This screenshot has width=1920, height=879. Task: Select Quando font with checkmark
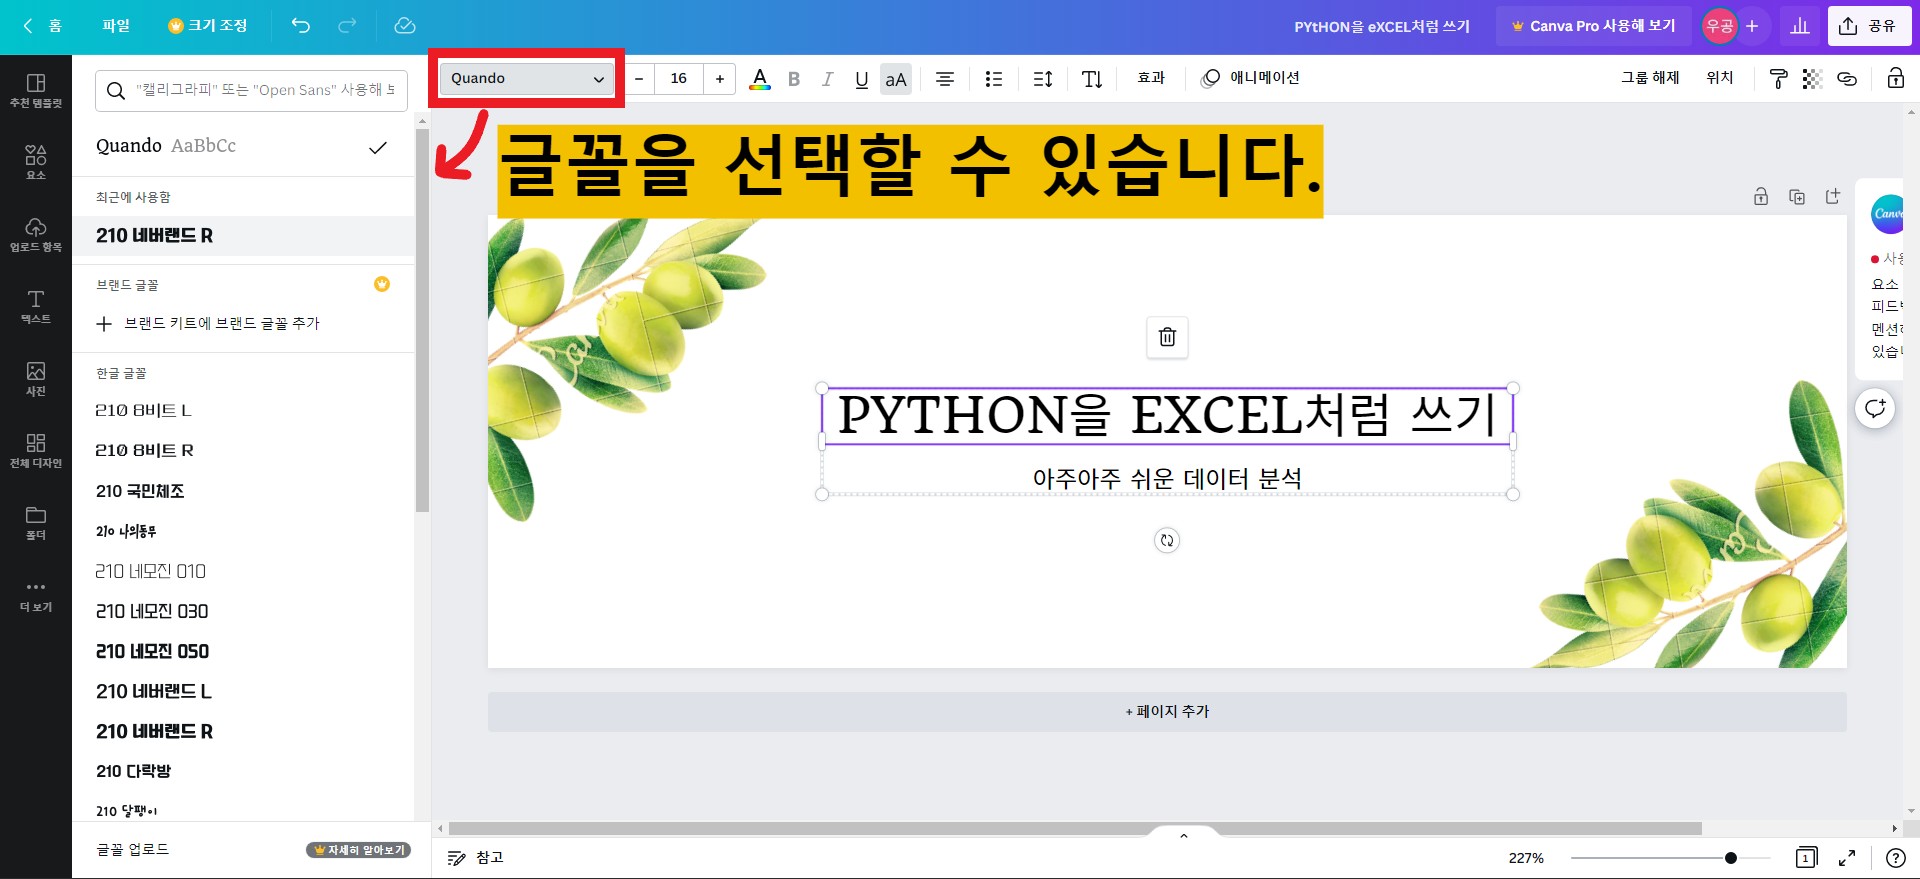pos(243,146)
